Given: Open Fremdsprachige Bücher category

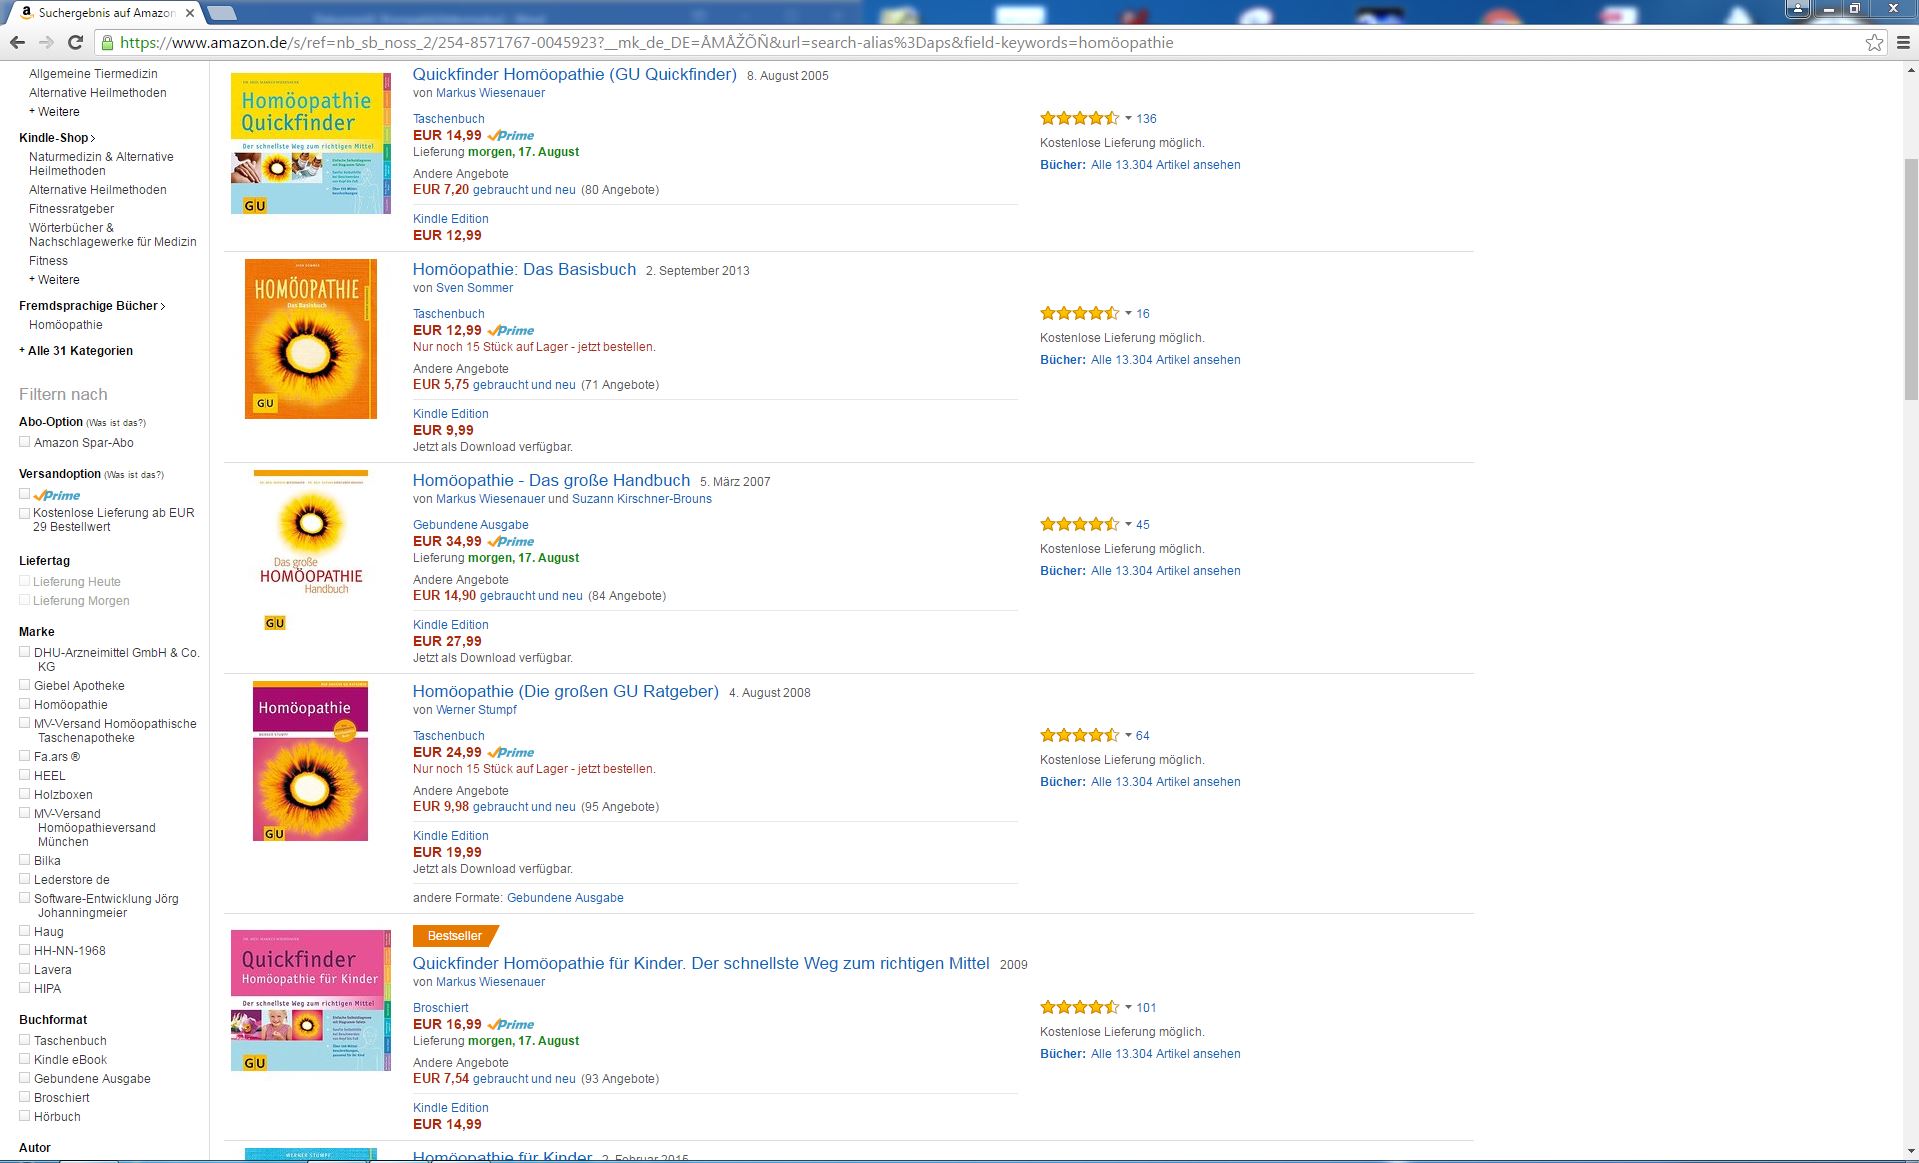Looking at the screenshot, I should (88, 306).
